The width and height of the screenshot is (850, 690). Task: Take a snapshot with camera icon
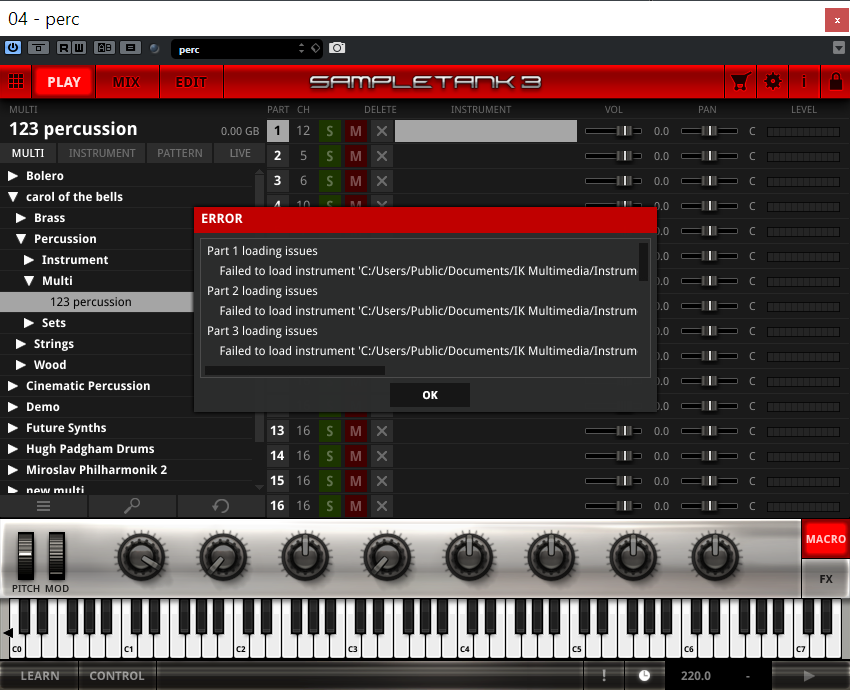click(337, 48)
